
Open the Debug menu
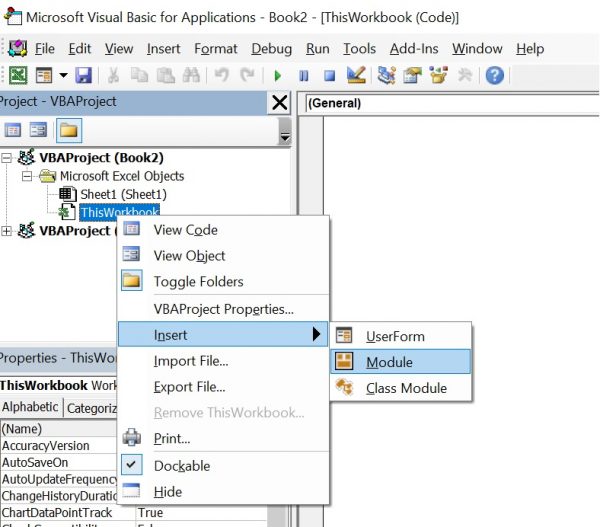[272, 48]
